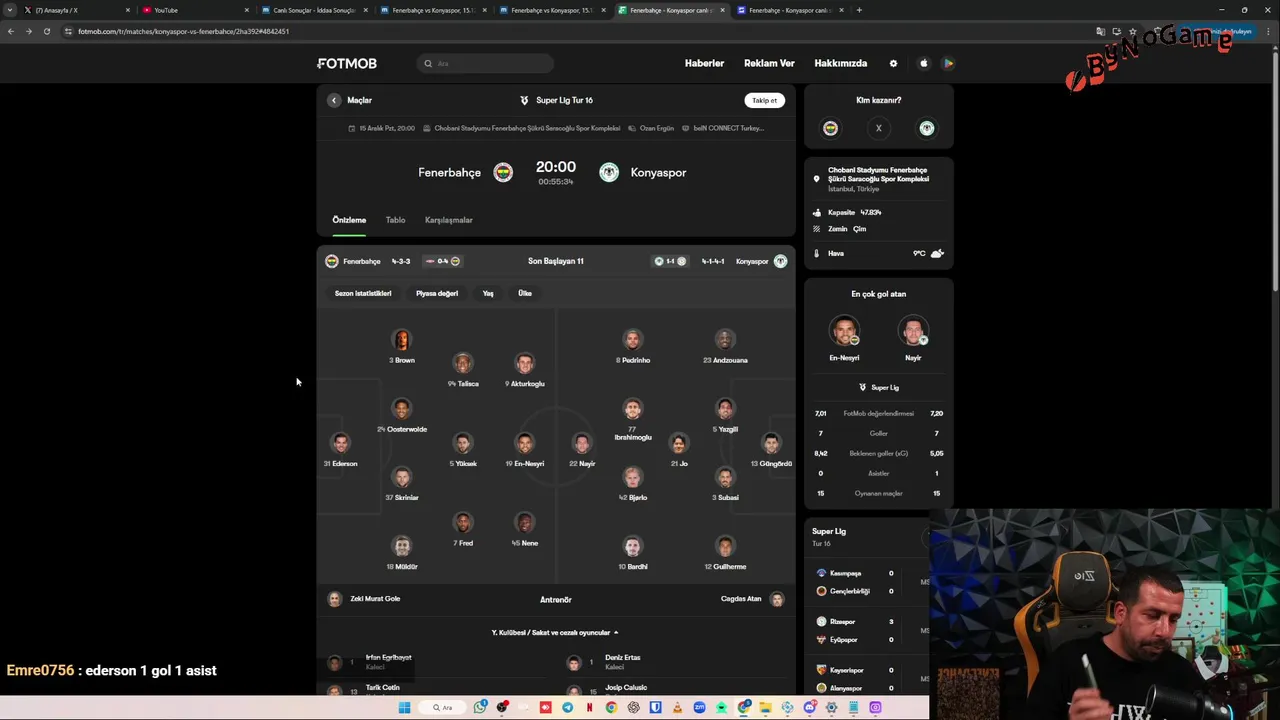Click Ozan Ergün referee text

[x=656, y=128]
